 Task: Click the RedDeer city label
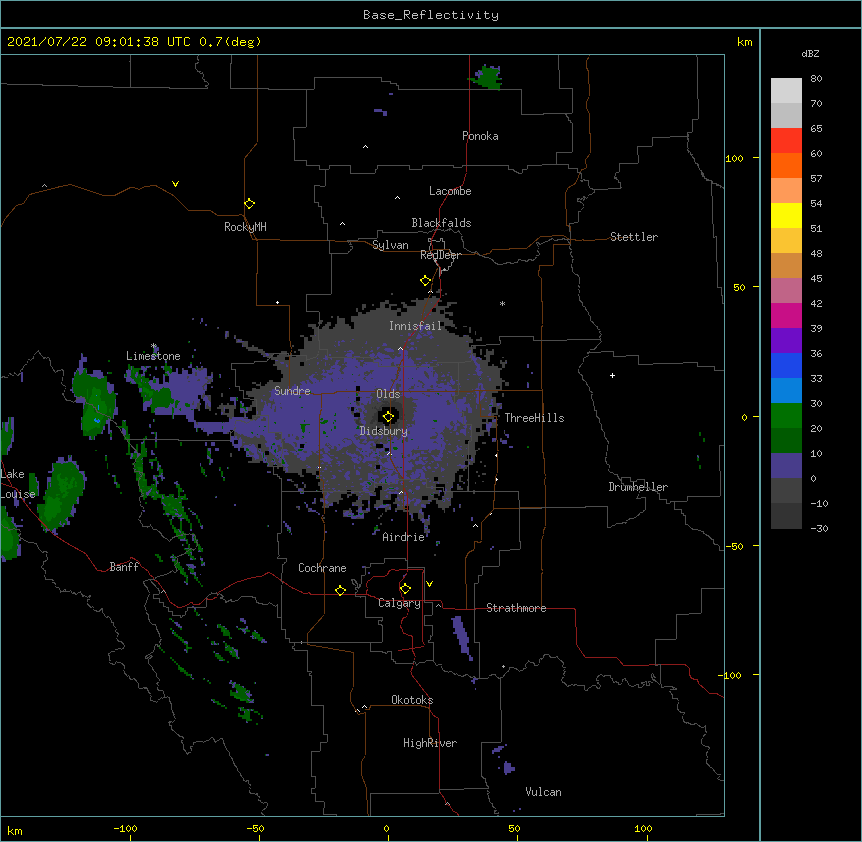[x=440, y=255]
